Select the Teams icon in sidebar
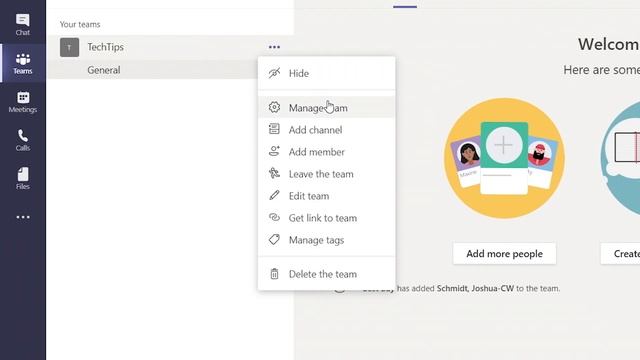Image resolution: width=640 pixels, height=360 pixels. pos(22,63)
